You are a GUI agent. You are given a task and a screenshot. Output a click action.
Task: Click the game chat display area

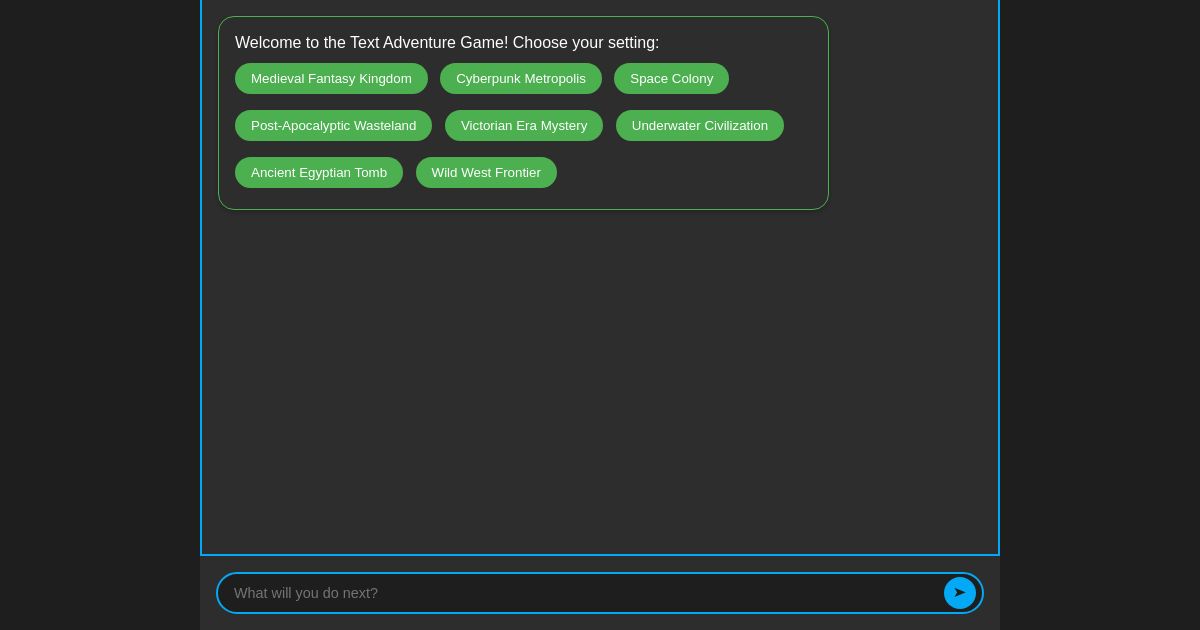point(600,380)
